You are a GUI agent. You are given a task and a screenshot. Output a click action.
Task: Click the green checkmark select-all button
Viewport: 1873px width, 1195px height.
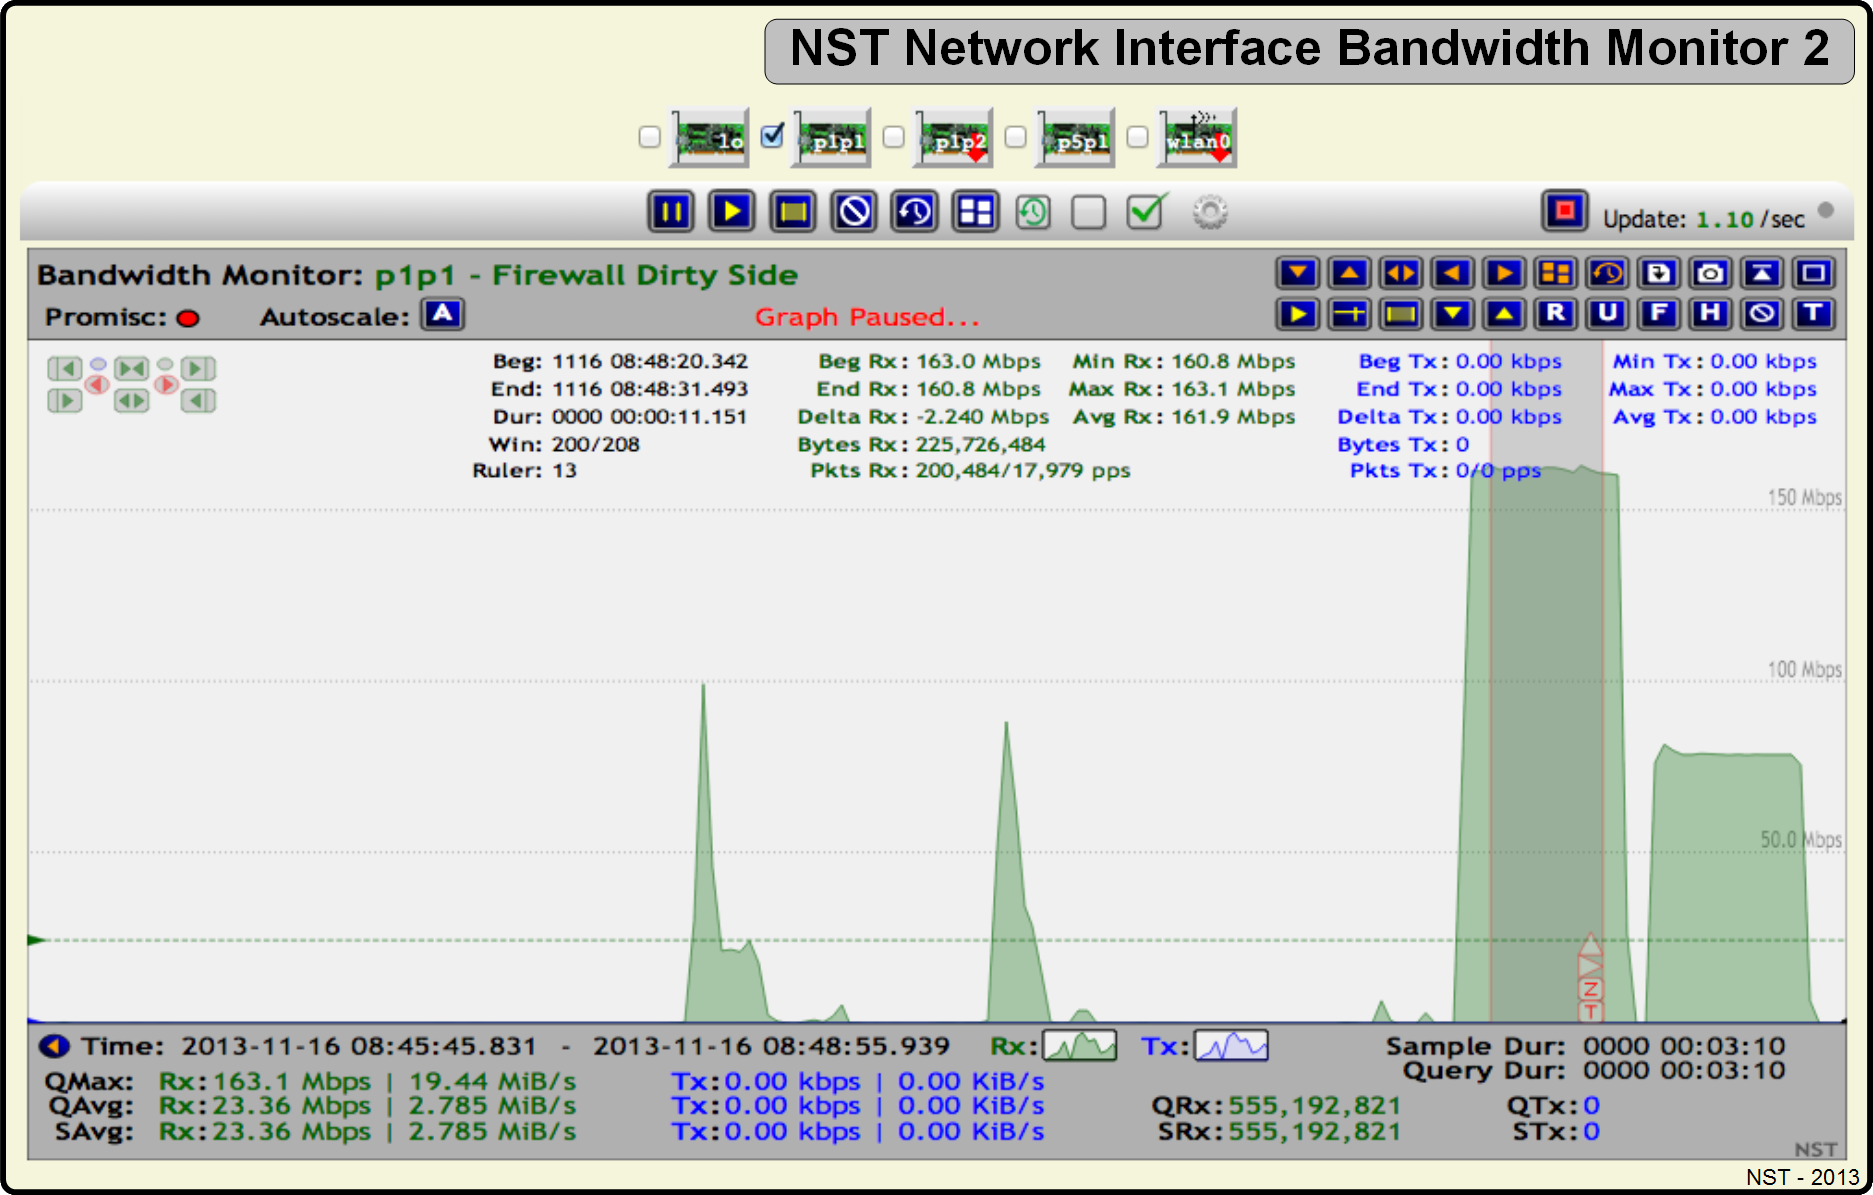(x=1146, y=211)
